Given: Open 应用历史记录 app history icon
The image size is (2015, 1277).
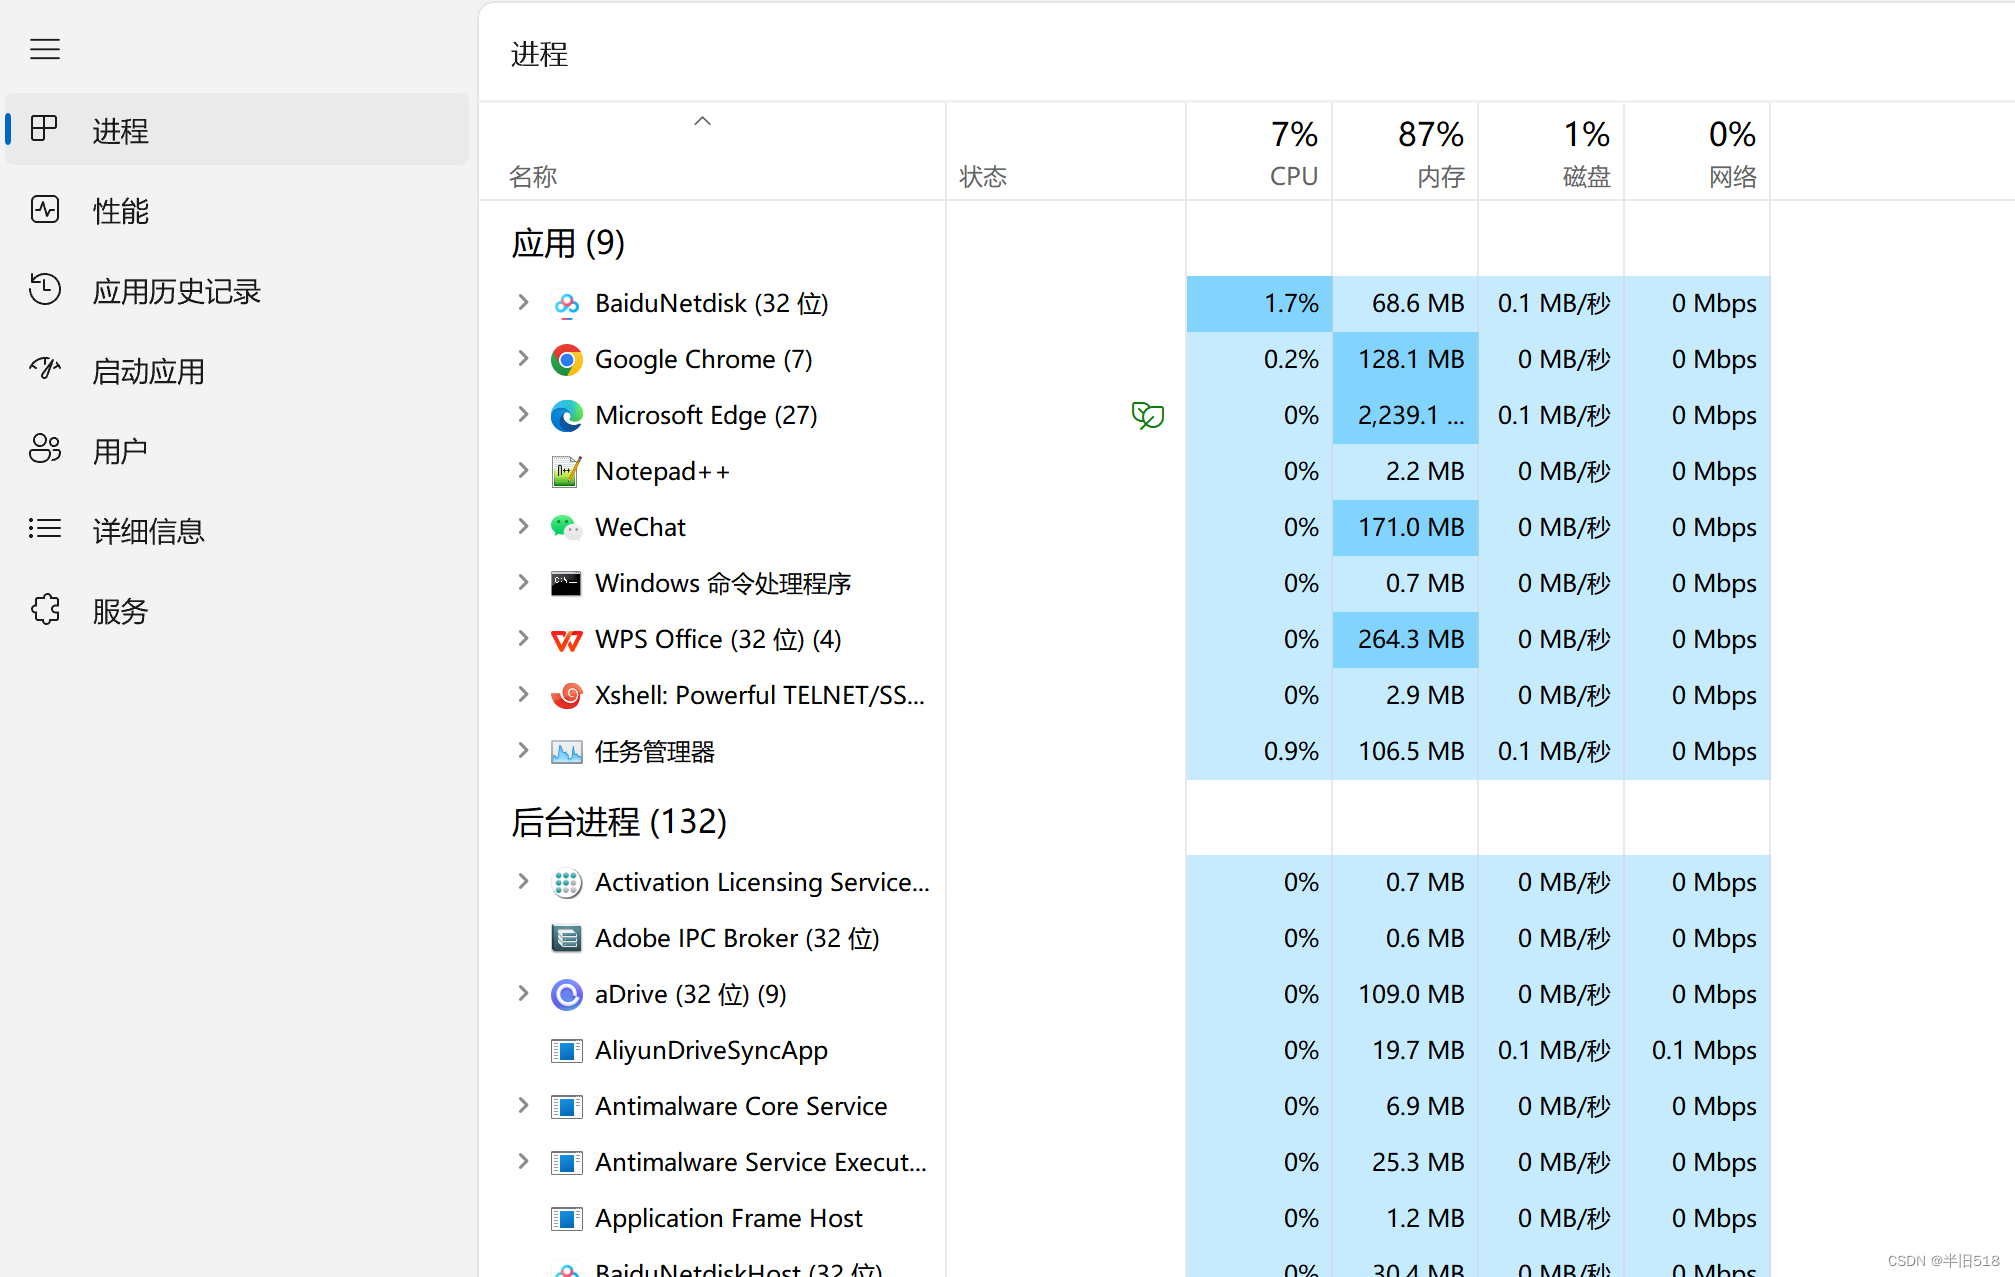Looking at the screenshot, I should pos(45,290).
